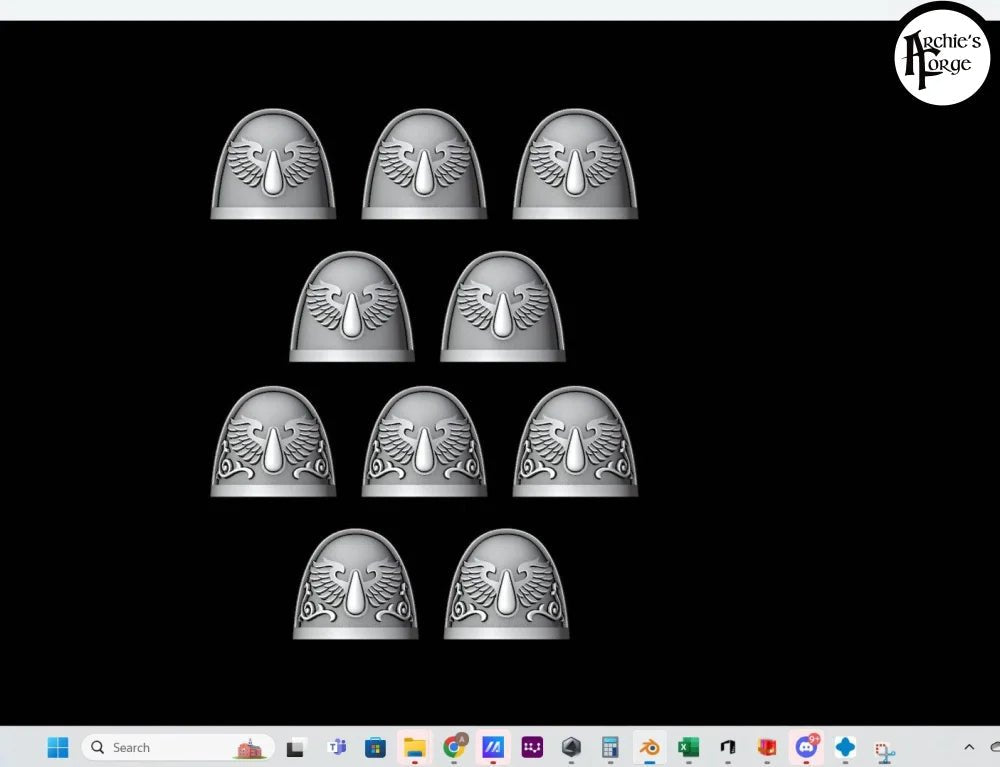Expand hidden system tray icons via chevron
The width and height of the screenshot is (1000, 767).
[x=968, y=747]
